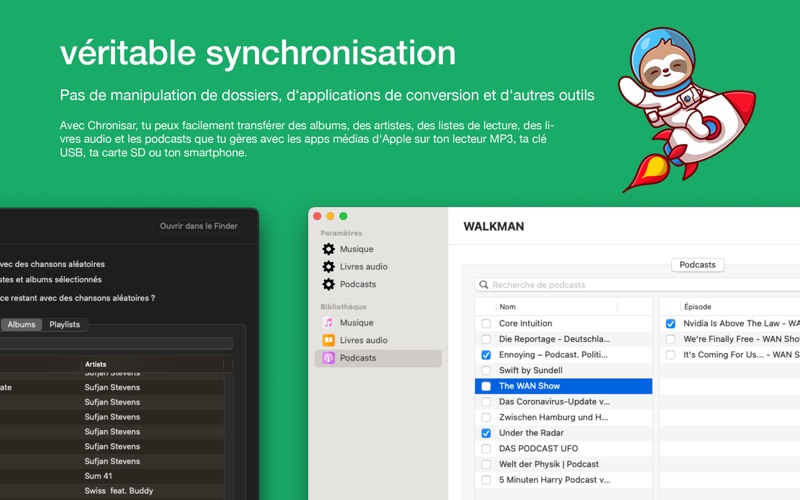Viewport: 800px width, 500px height.
Task: Select Podcasts under Paramètres
Action: (358, 284)
